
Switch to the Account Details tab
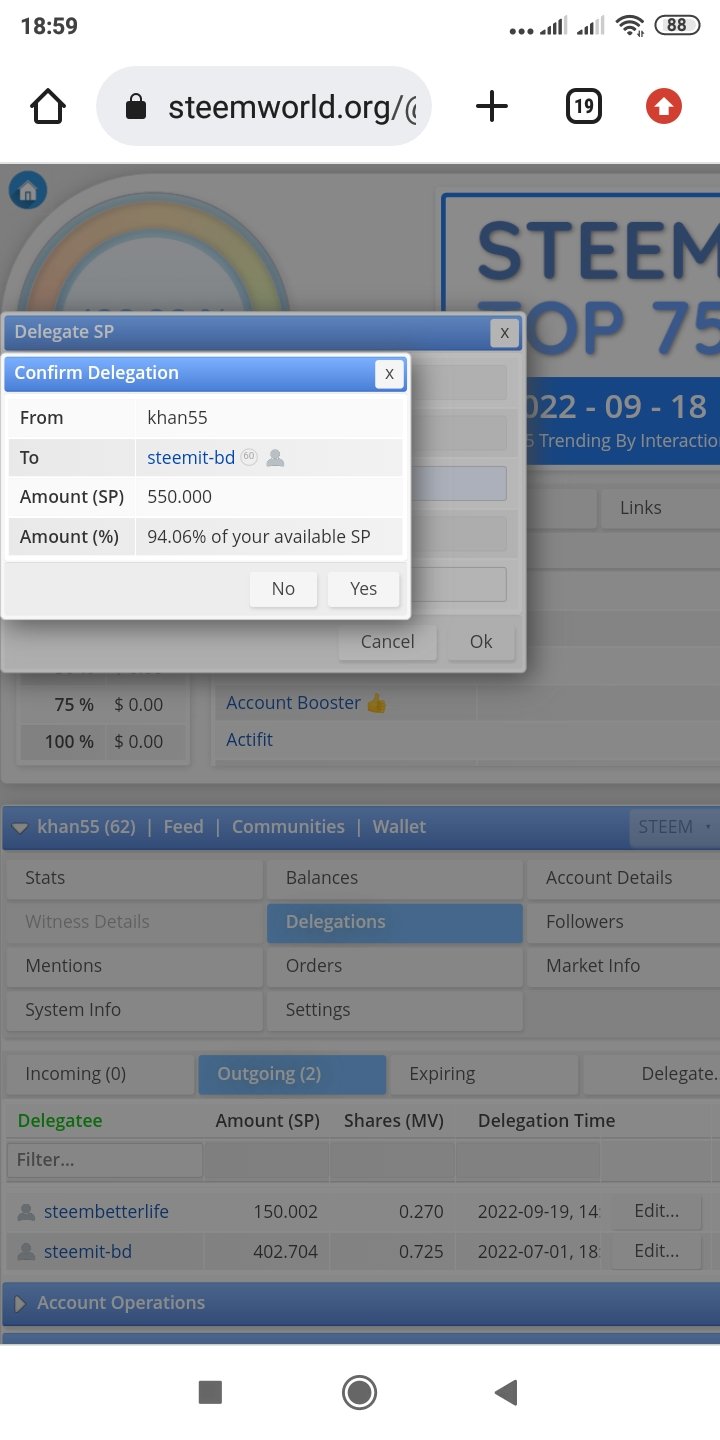pyautogui.click(x=622, y=878)
